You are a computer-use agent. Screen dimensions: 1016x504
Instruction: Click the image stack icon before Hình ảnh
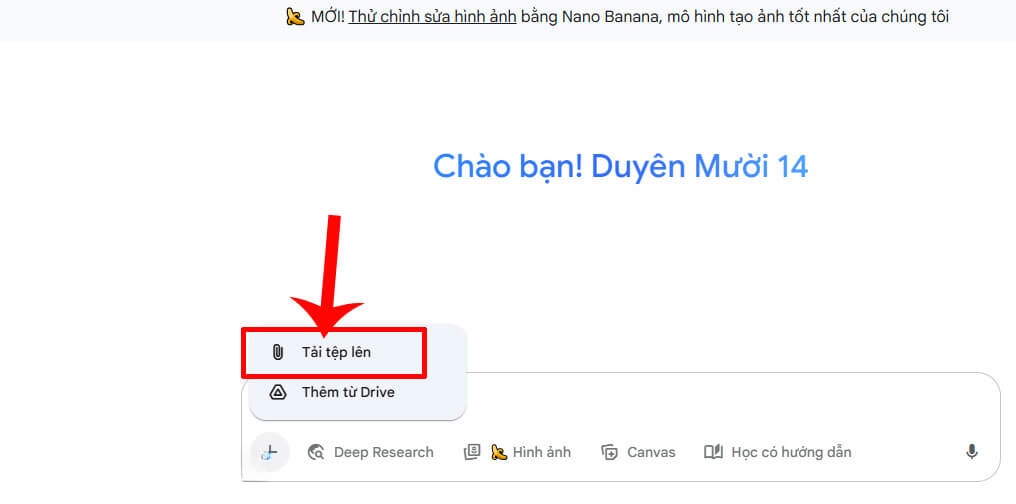(x=472, y=452)
